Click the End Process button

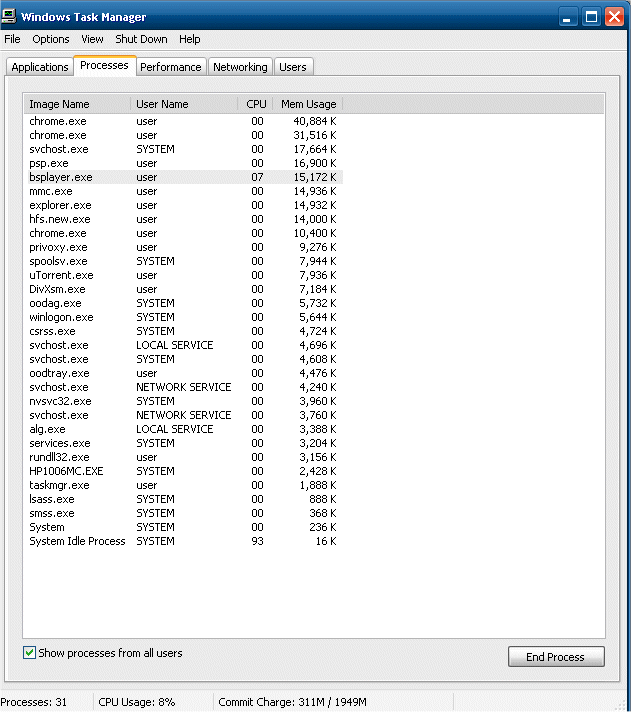click(556, 657)
